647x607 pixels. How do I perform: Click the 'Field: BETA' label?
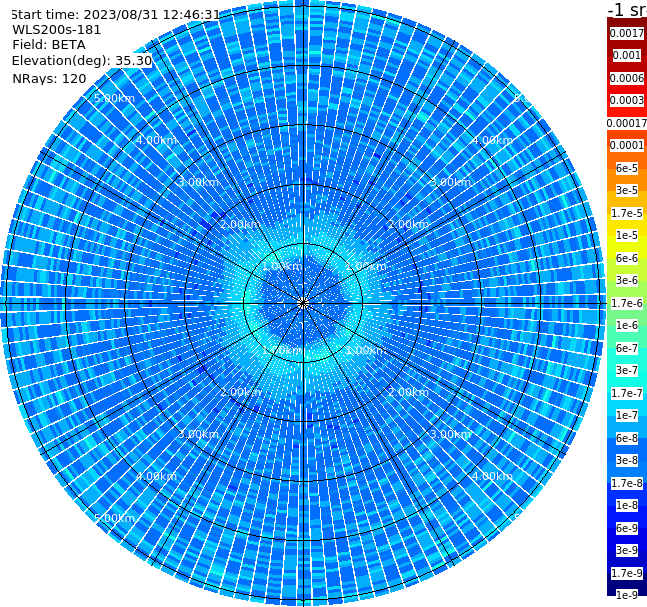tap(49, 45)
